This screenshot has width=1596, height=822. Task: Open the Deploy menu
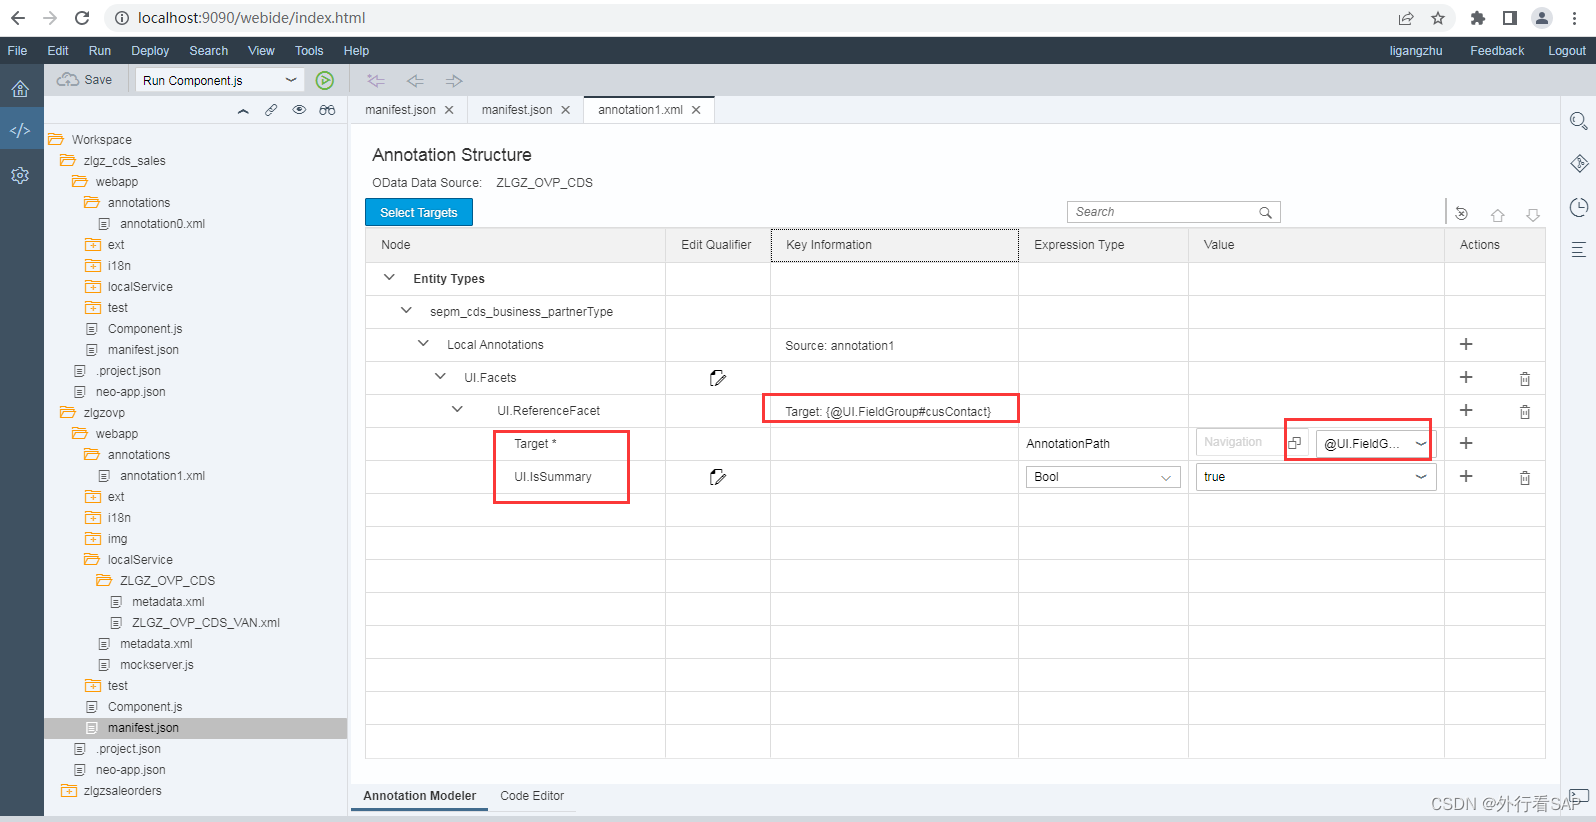(150, 51)
